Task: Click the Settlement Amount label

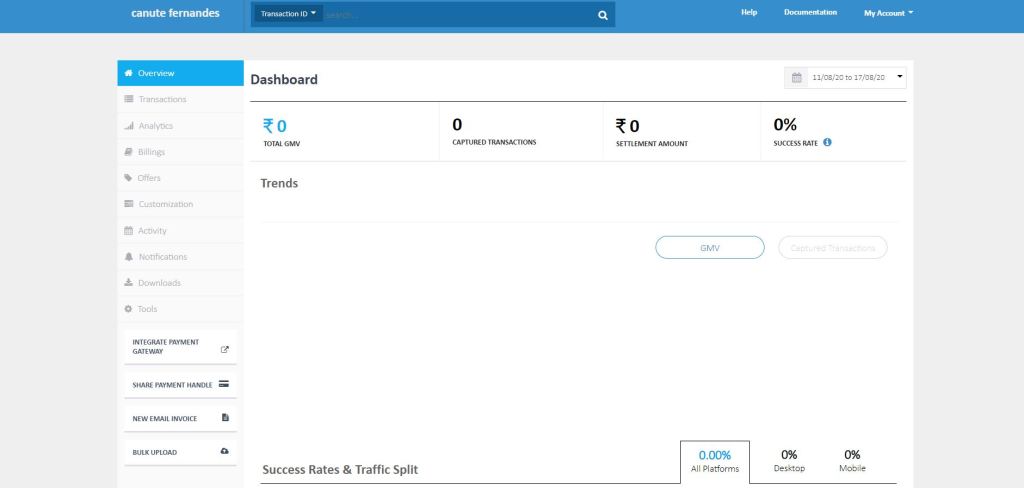Action: (652, 144)
